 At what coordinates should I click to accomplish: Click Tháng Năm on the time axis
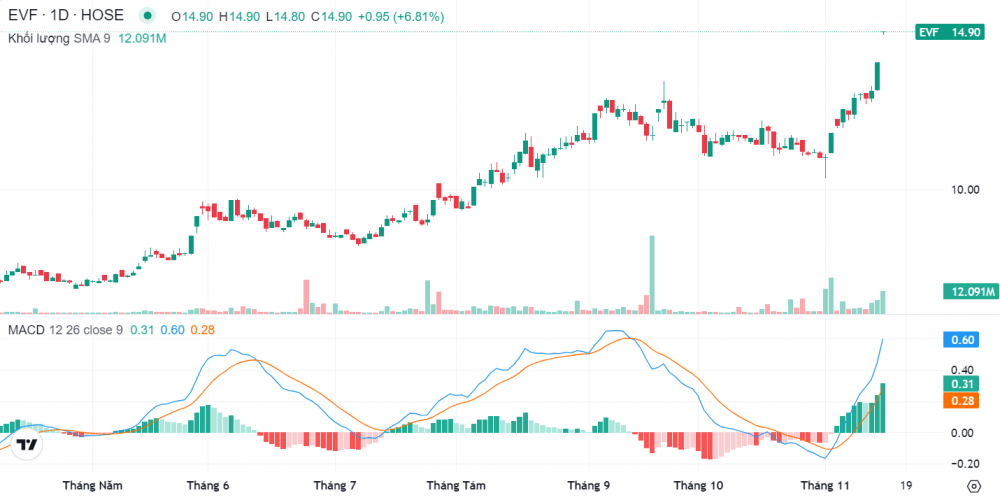(92, 486)
